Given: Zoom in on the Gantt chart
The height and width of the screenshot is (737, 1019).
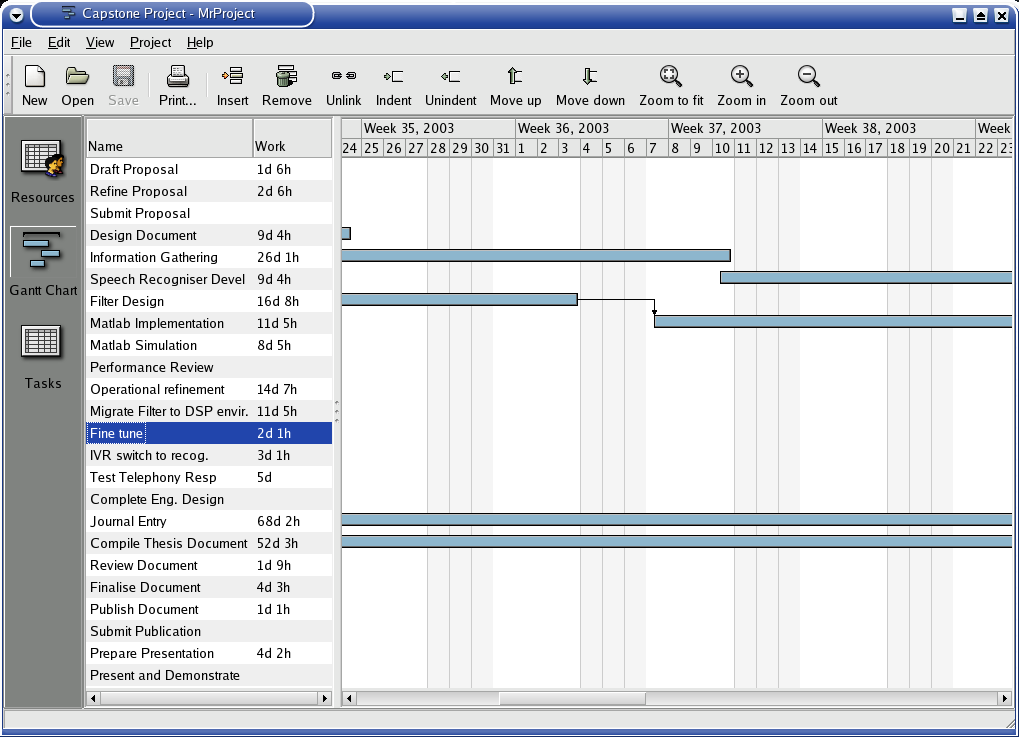Looking at the screenshot, I should tap(741, 77).
